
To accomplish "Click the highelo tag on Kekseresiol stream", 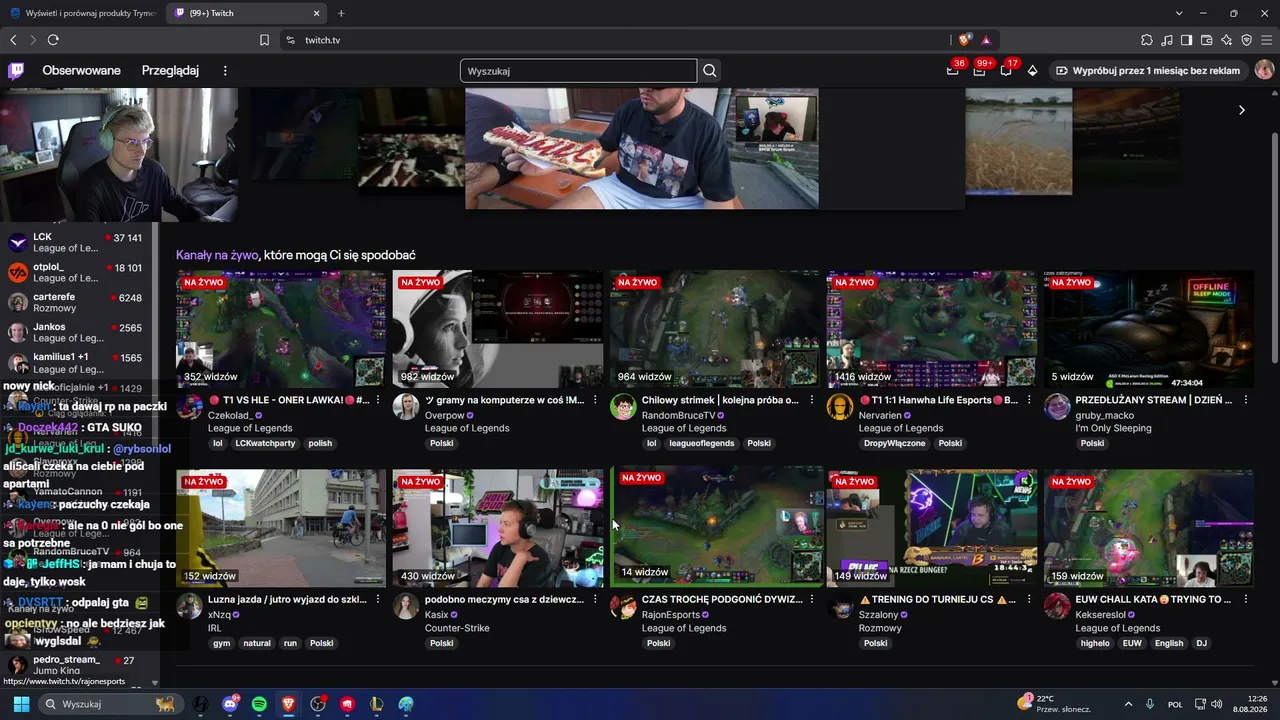I will [x=1095, y=644].
